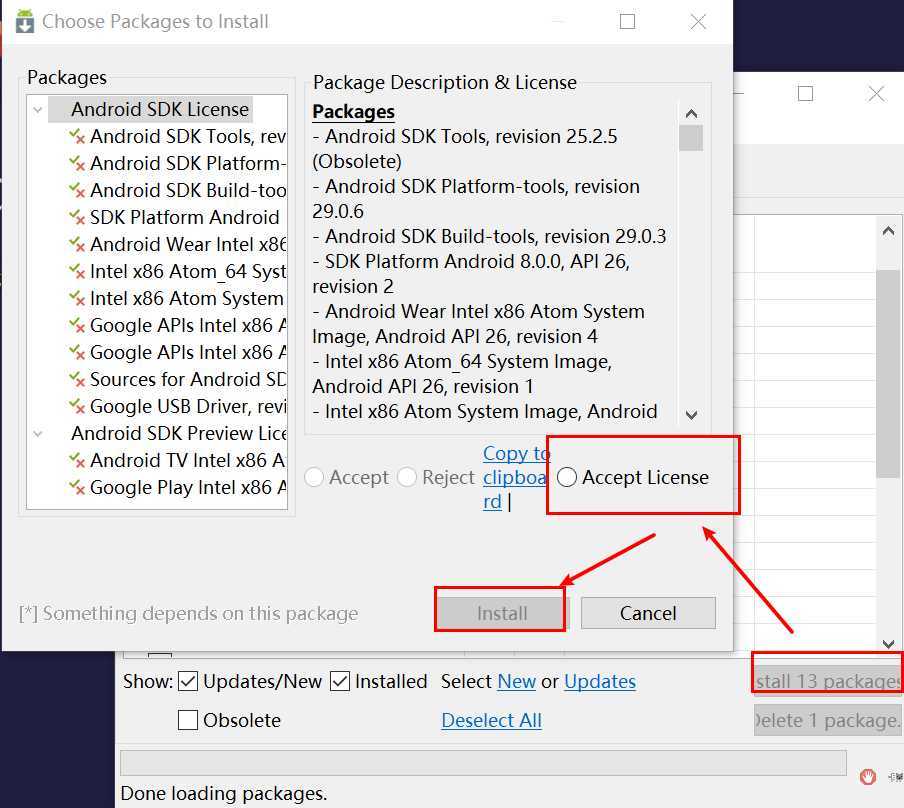Click the Install 13 packages button
The image size is (904, 808).
828,682
